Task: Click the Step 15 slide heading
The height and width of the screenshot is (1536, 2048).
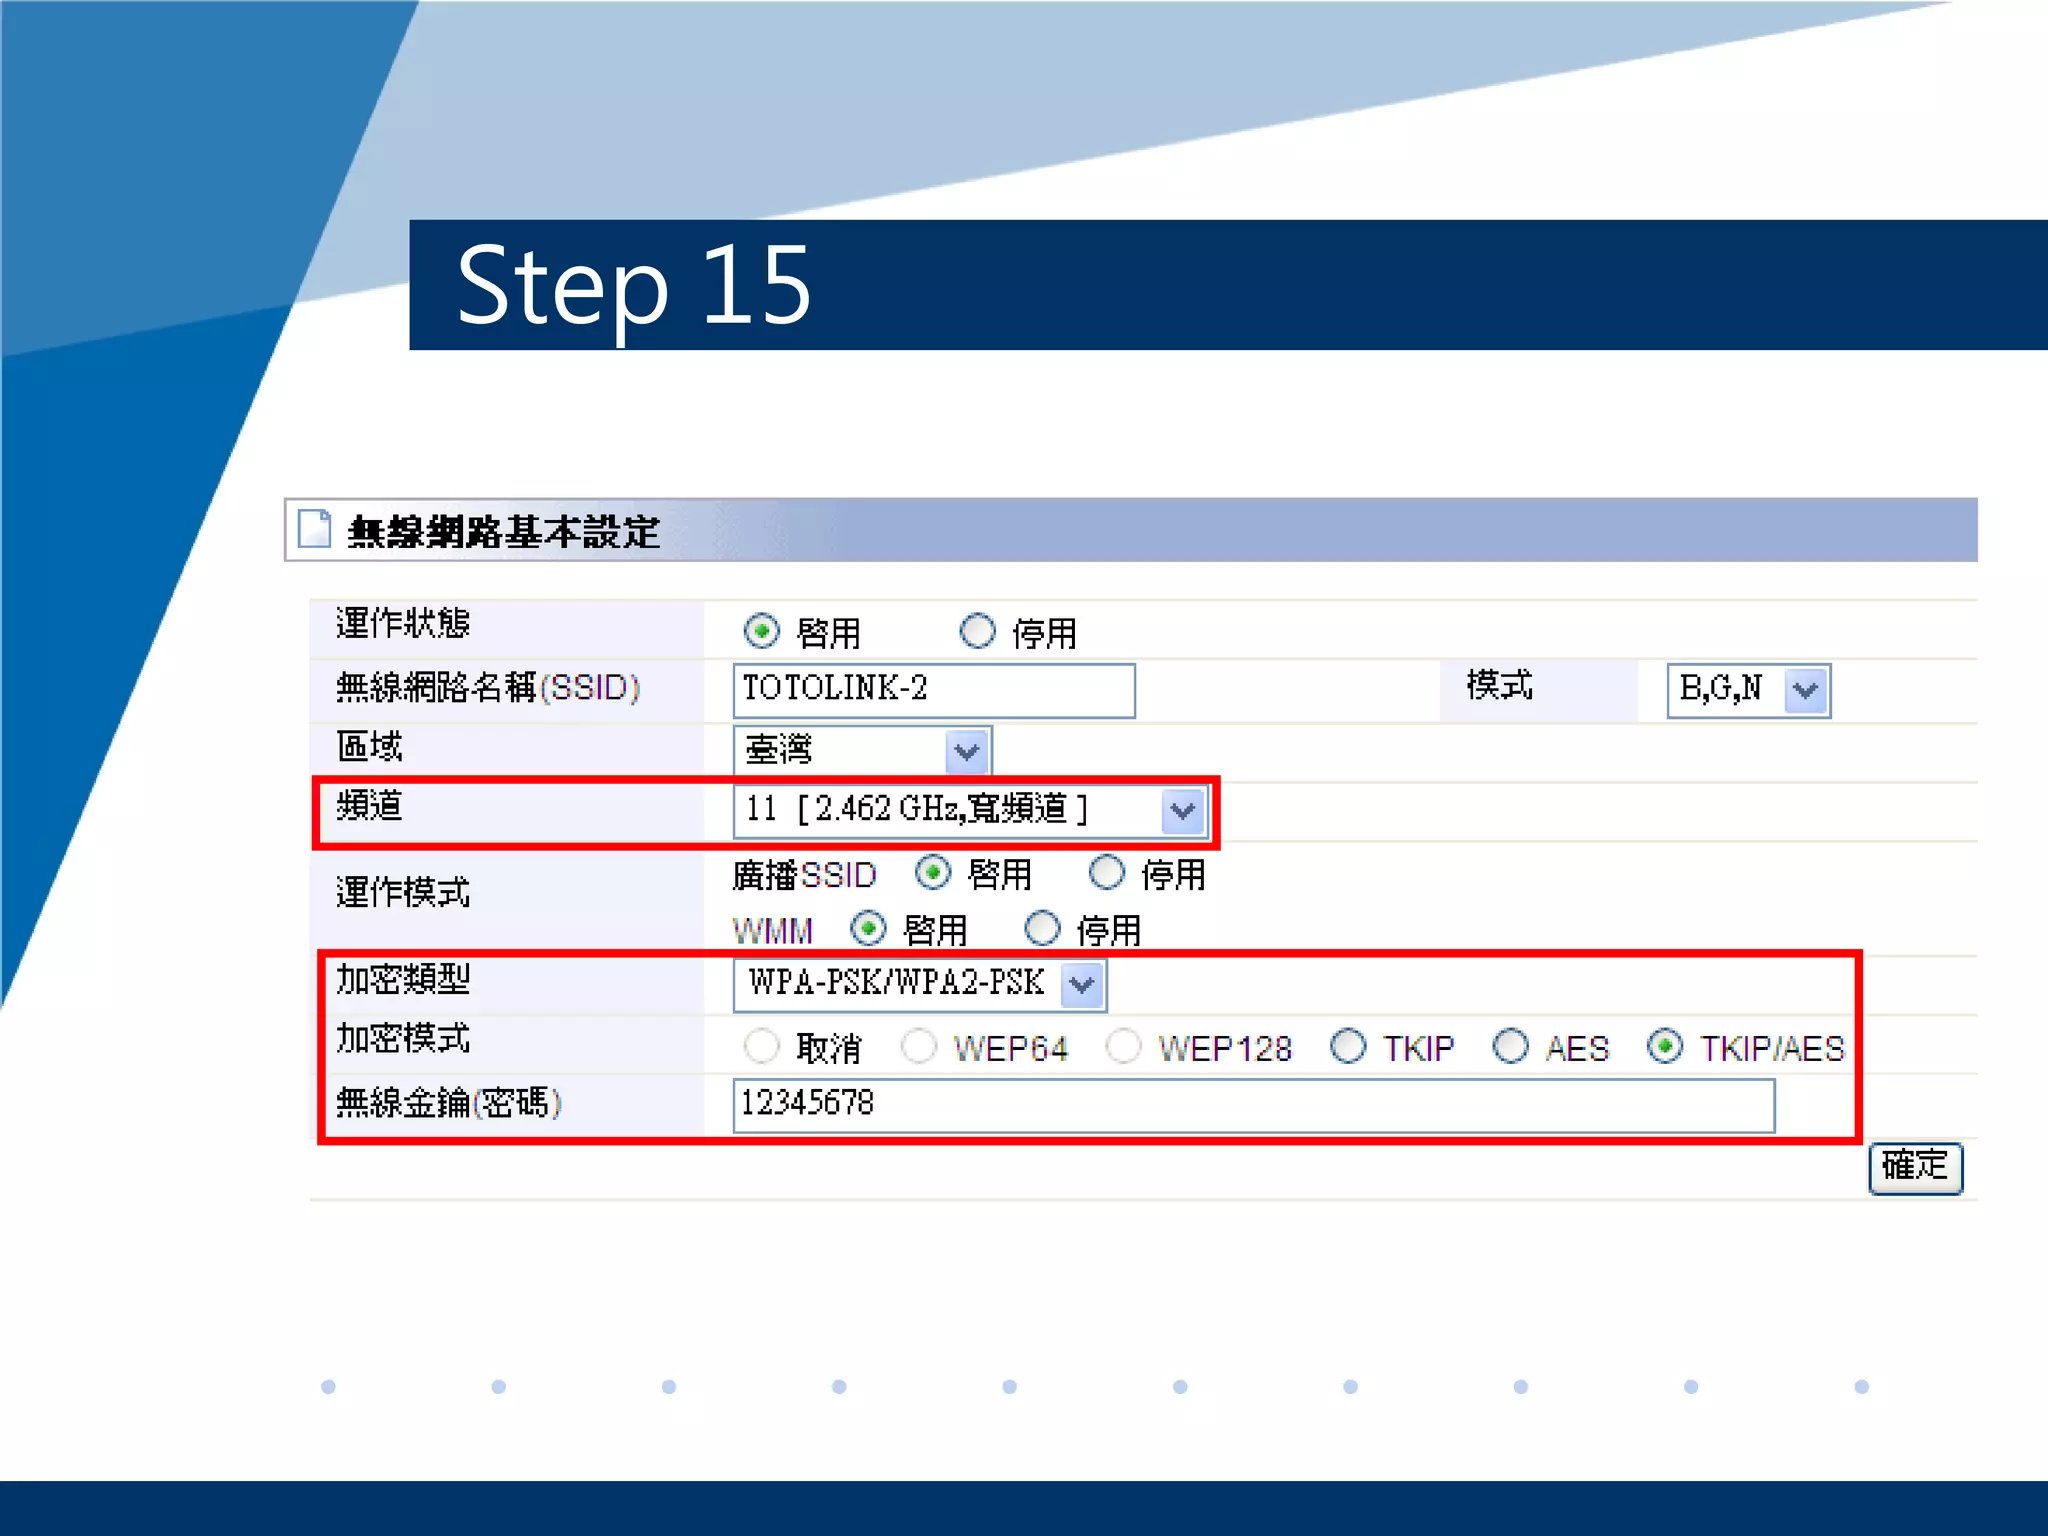Action: [634, 287]
